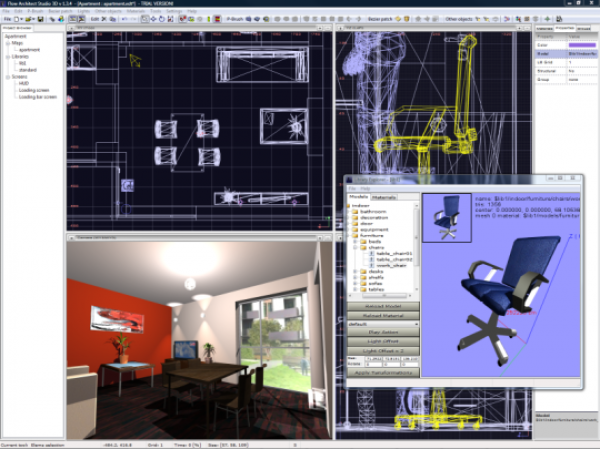Image resolution: width=600 pixels, height=449 pixels.
Task: Click the purple Color swatch value
Action: click(x=582, y=45)
